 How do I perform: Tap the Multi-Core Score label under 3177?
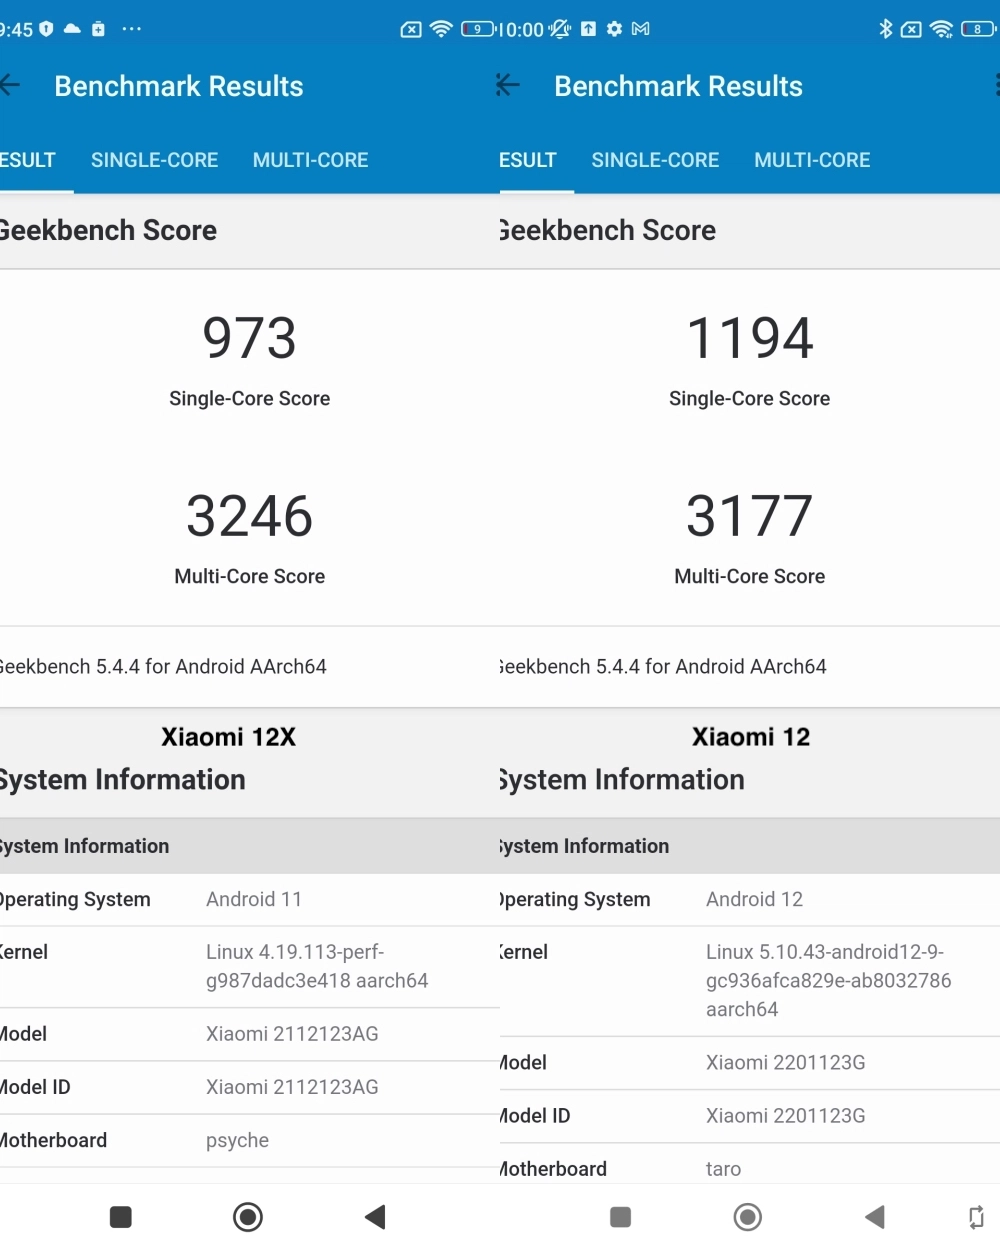pos(750,576)
